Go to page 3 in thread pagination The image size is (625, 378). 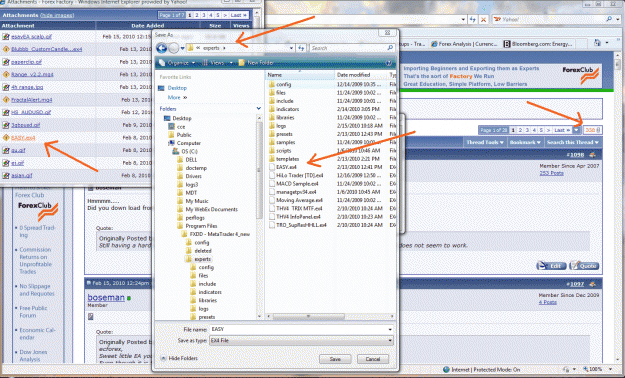[527, 130]
